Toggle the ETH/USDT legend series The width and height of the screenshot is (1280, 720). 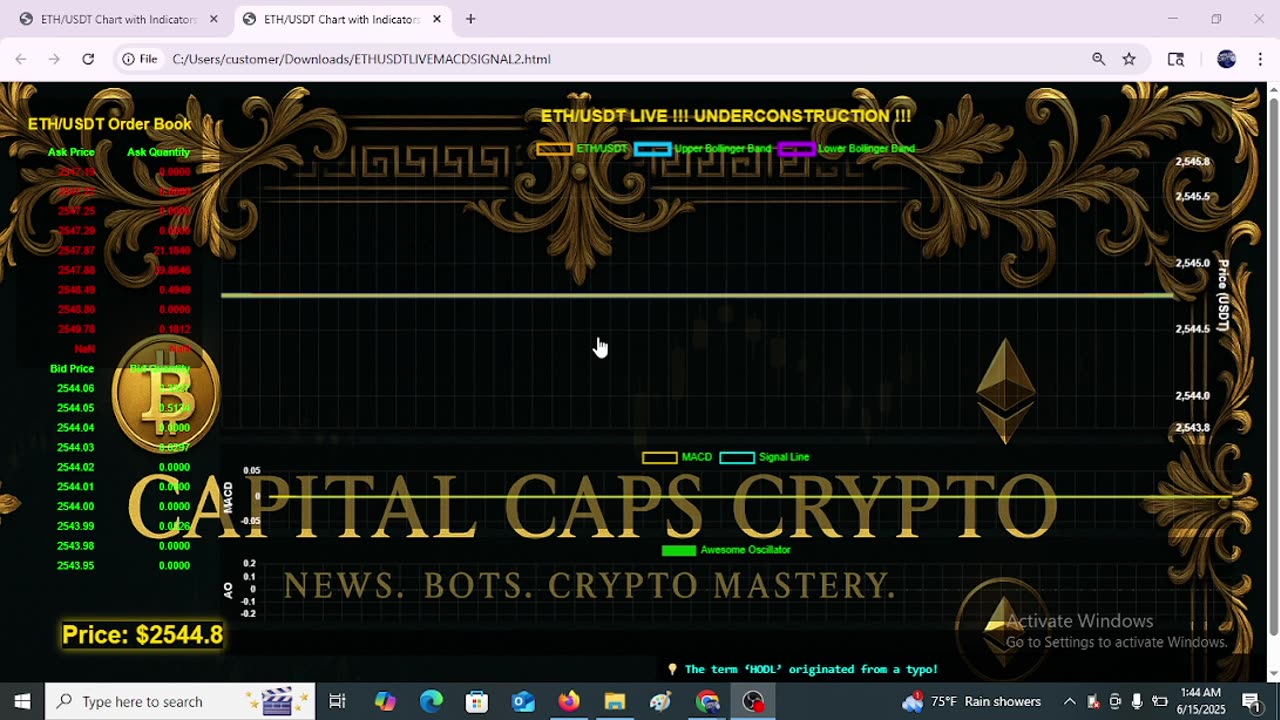click(x=582, y=149)
